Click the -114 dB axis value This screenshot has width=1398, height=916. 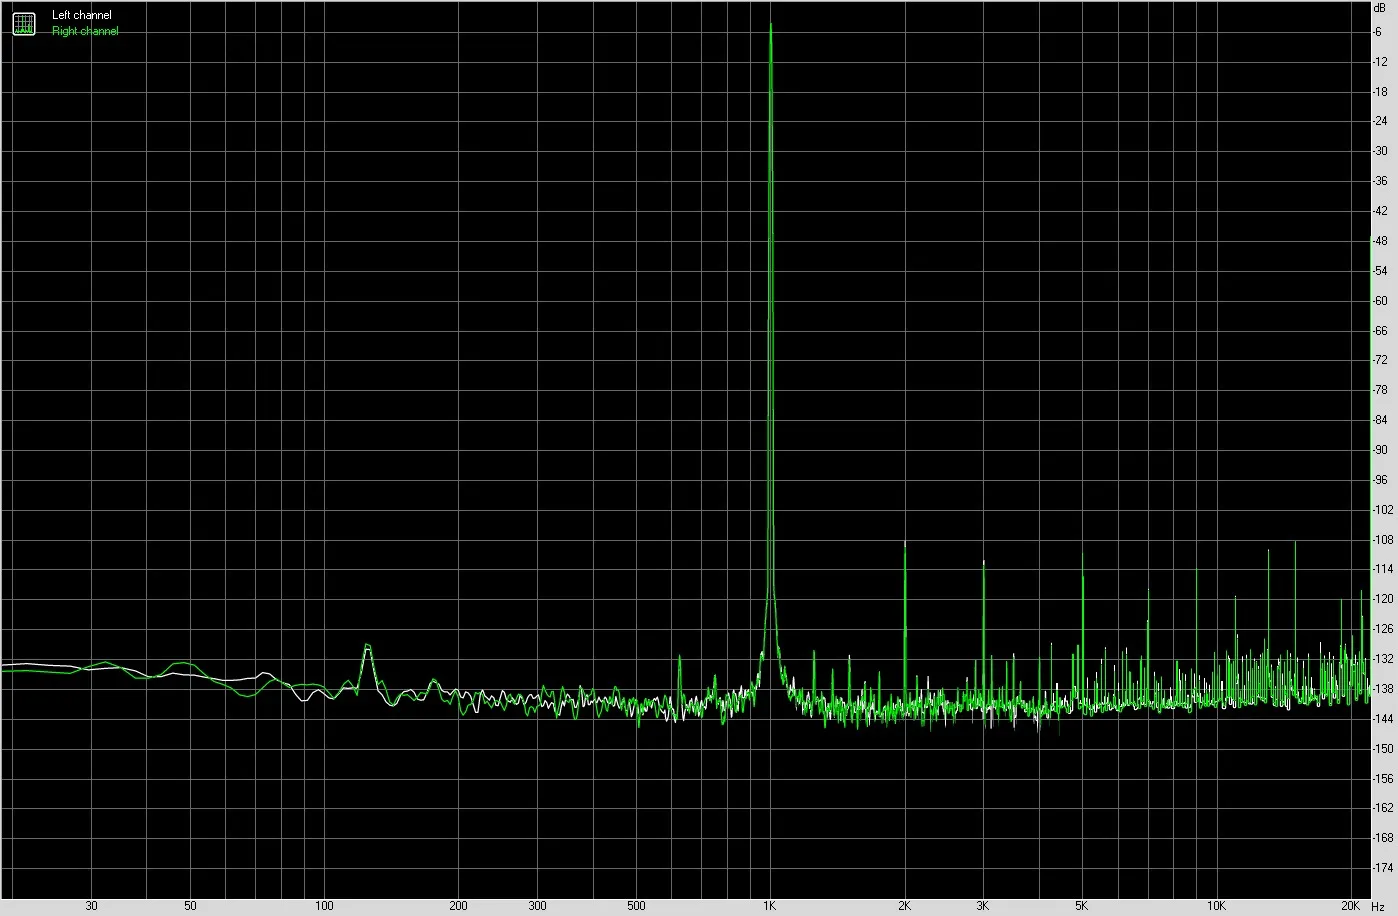click(1383, 569)
